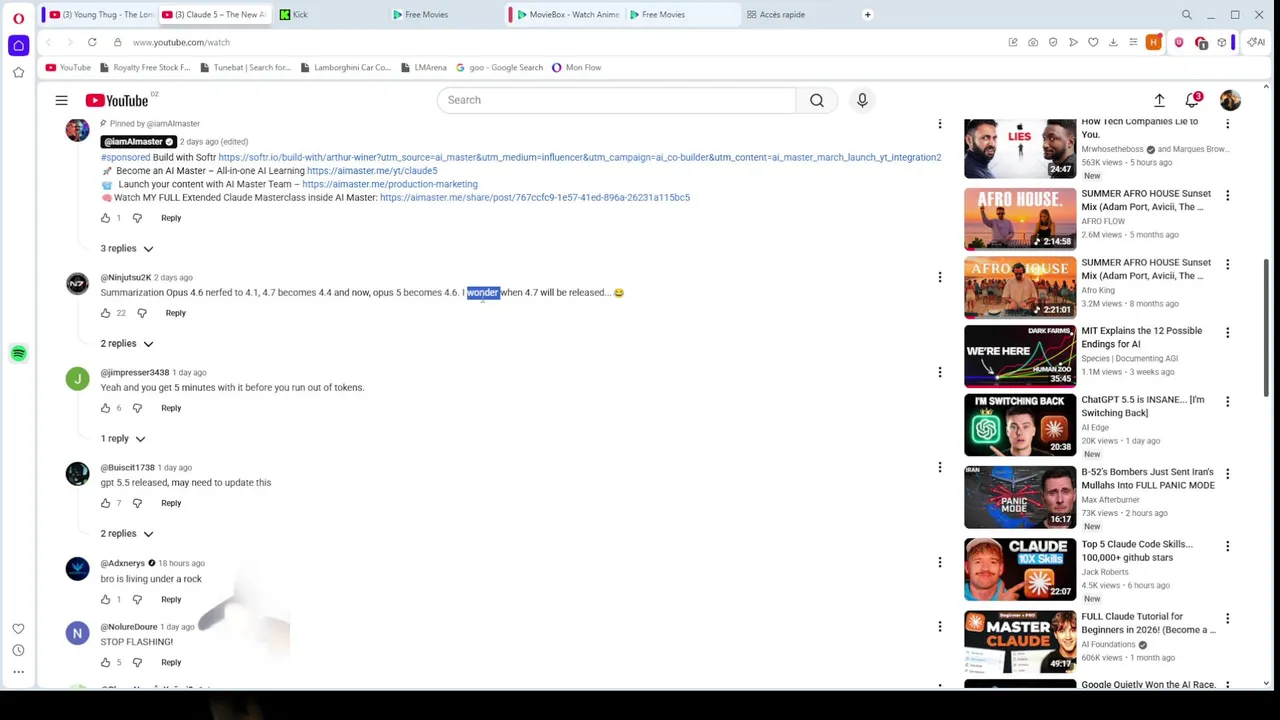Open options for ChatGPT 5.5 INSANE video
Screen dimensions: 1280x720
[x=1228, y=402]
